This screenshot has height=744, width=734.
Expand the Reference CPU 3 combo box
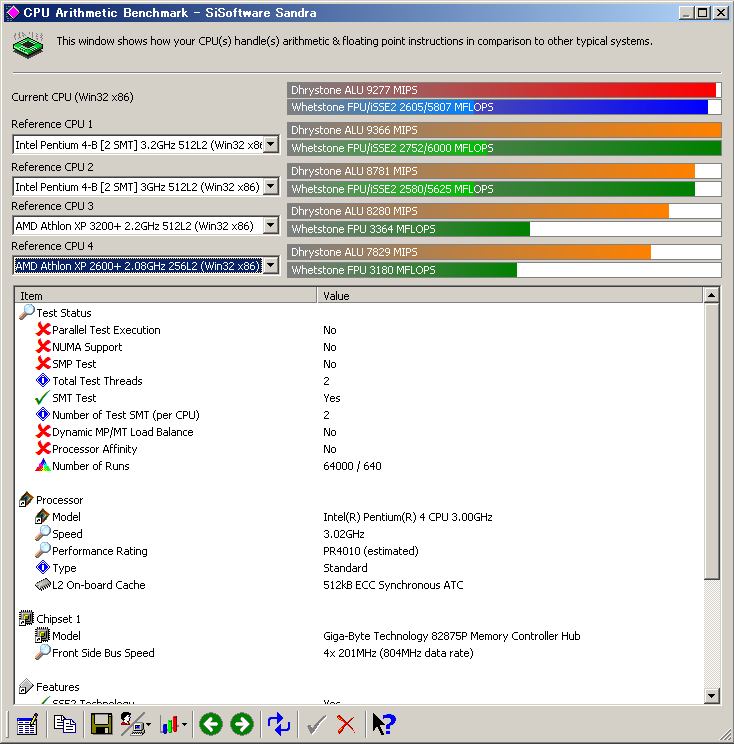[x=270, y=226]
